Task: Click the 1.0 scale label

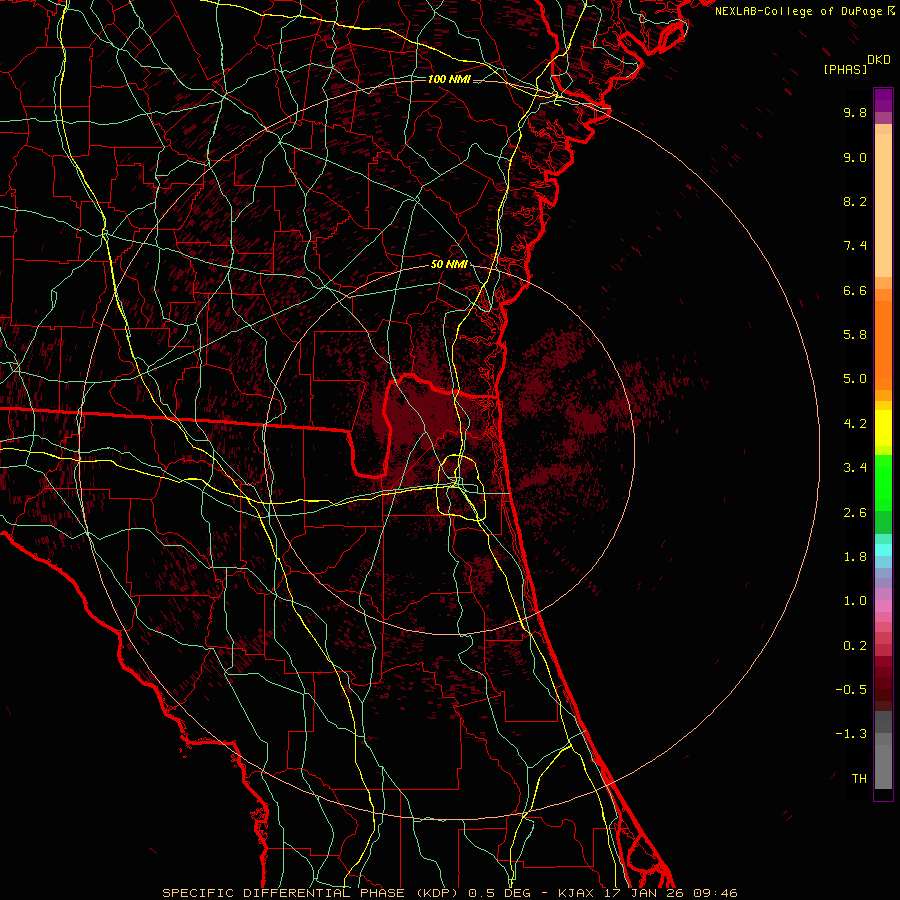Action: click(855, 601)
